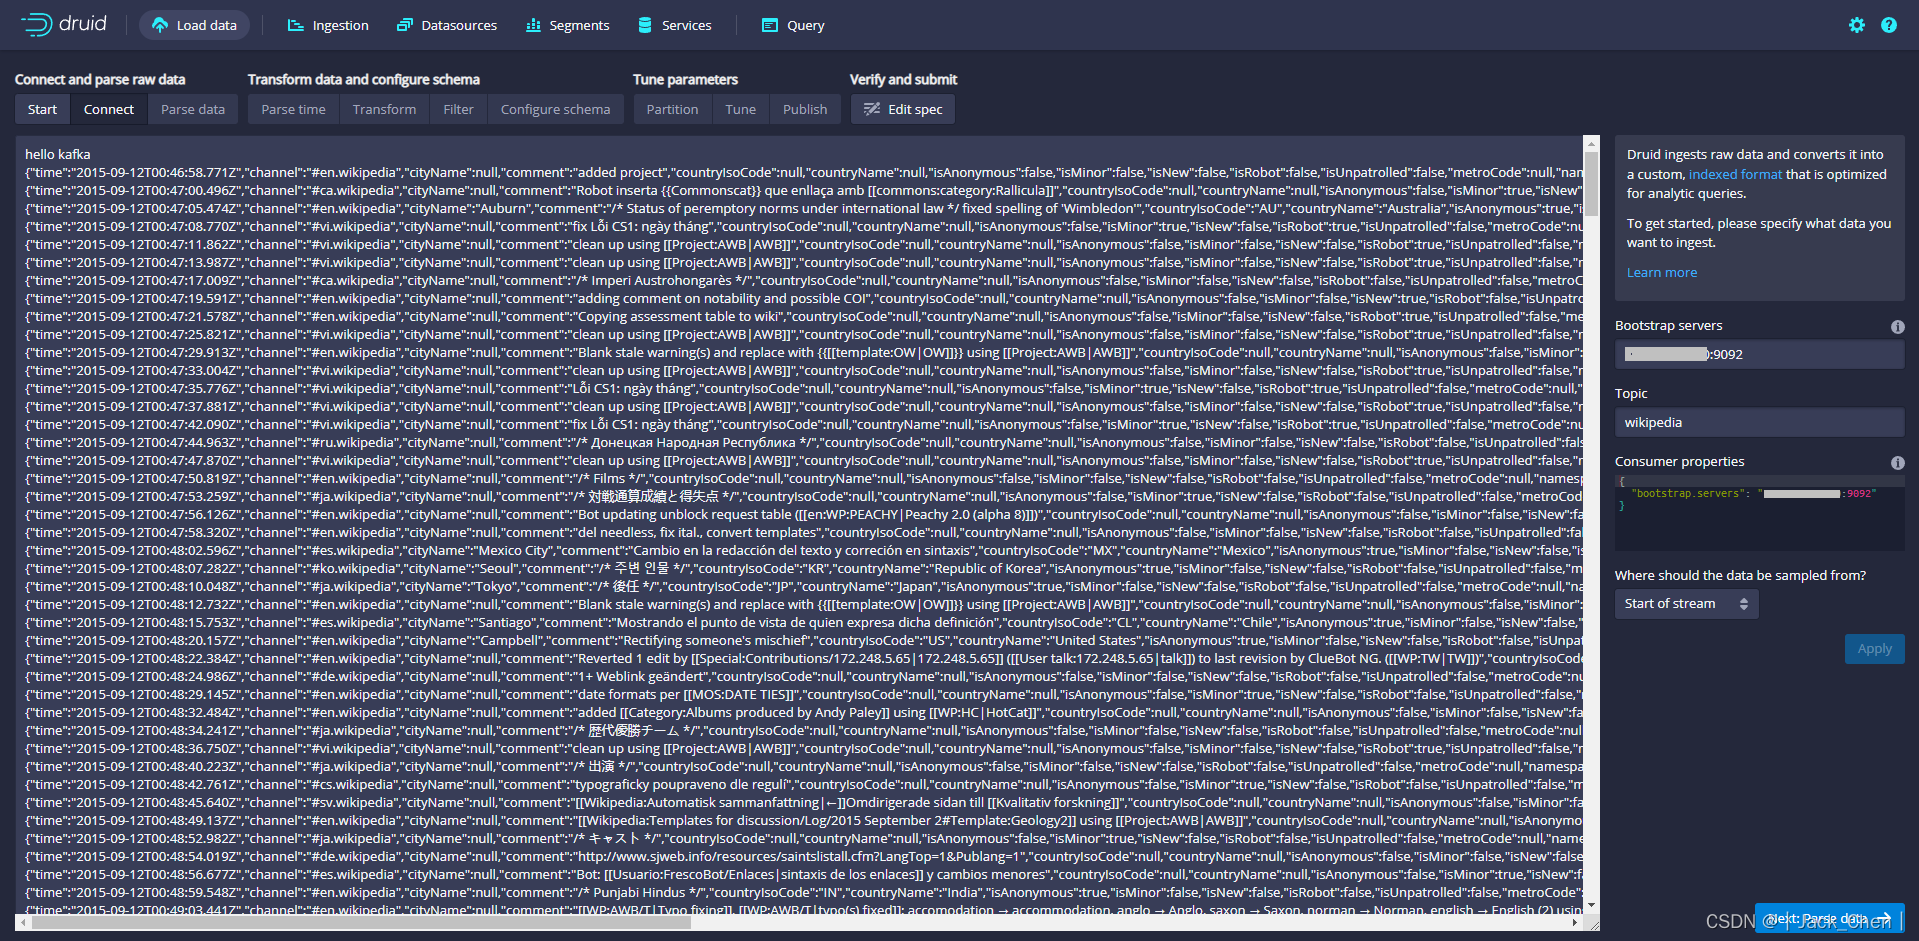Screen dimensions: 1919x941
Task: Click the Apply button
Action: pos(1874,649)
